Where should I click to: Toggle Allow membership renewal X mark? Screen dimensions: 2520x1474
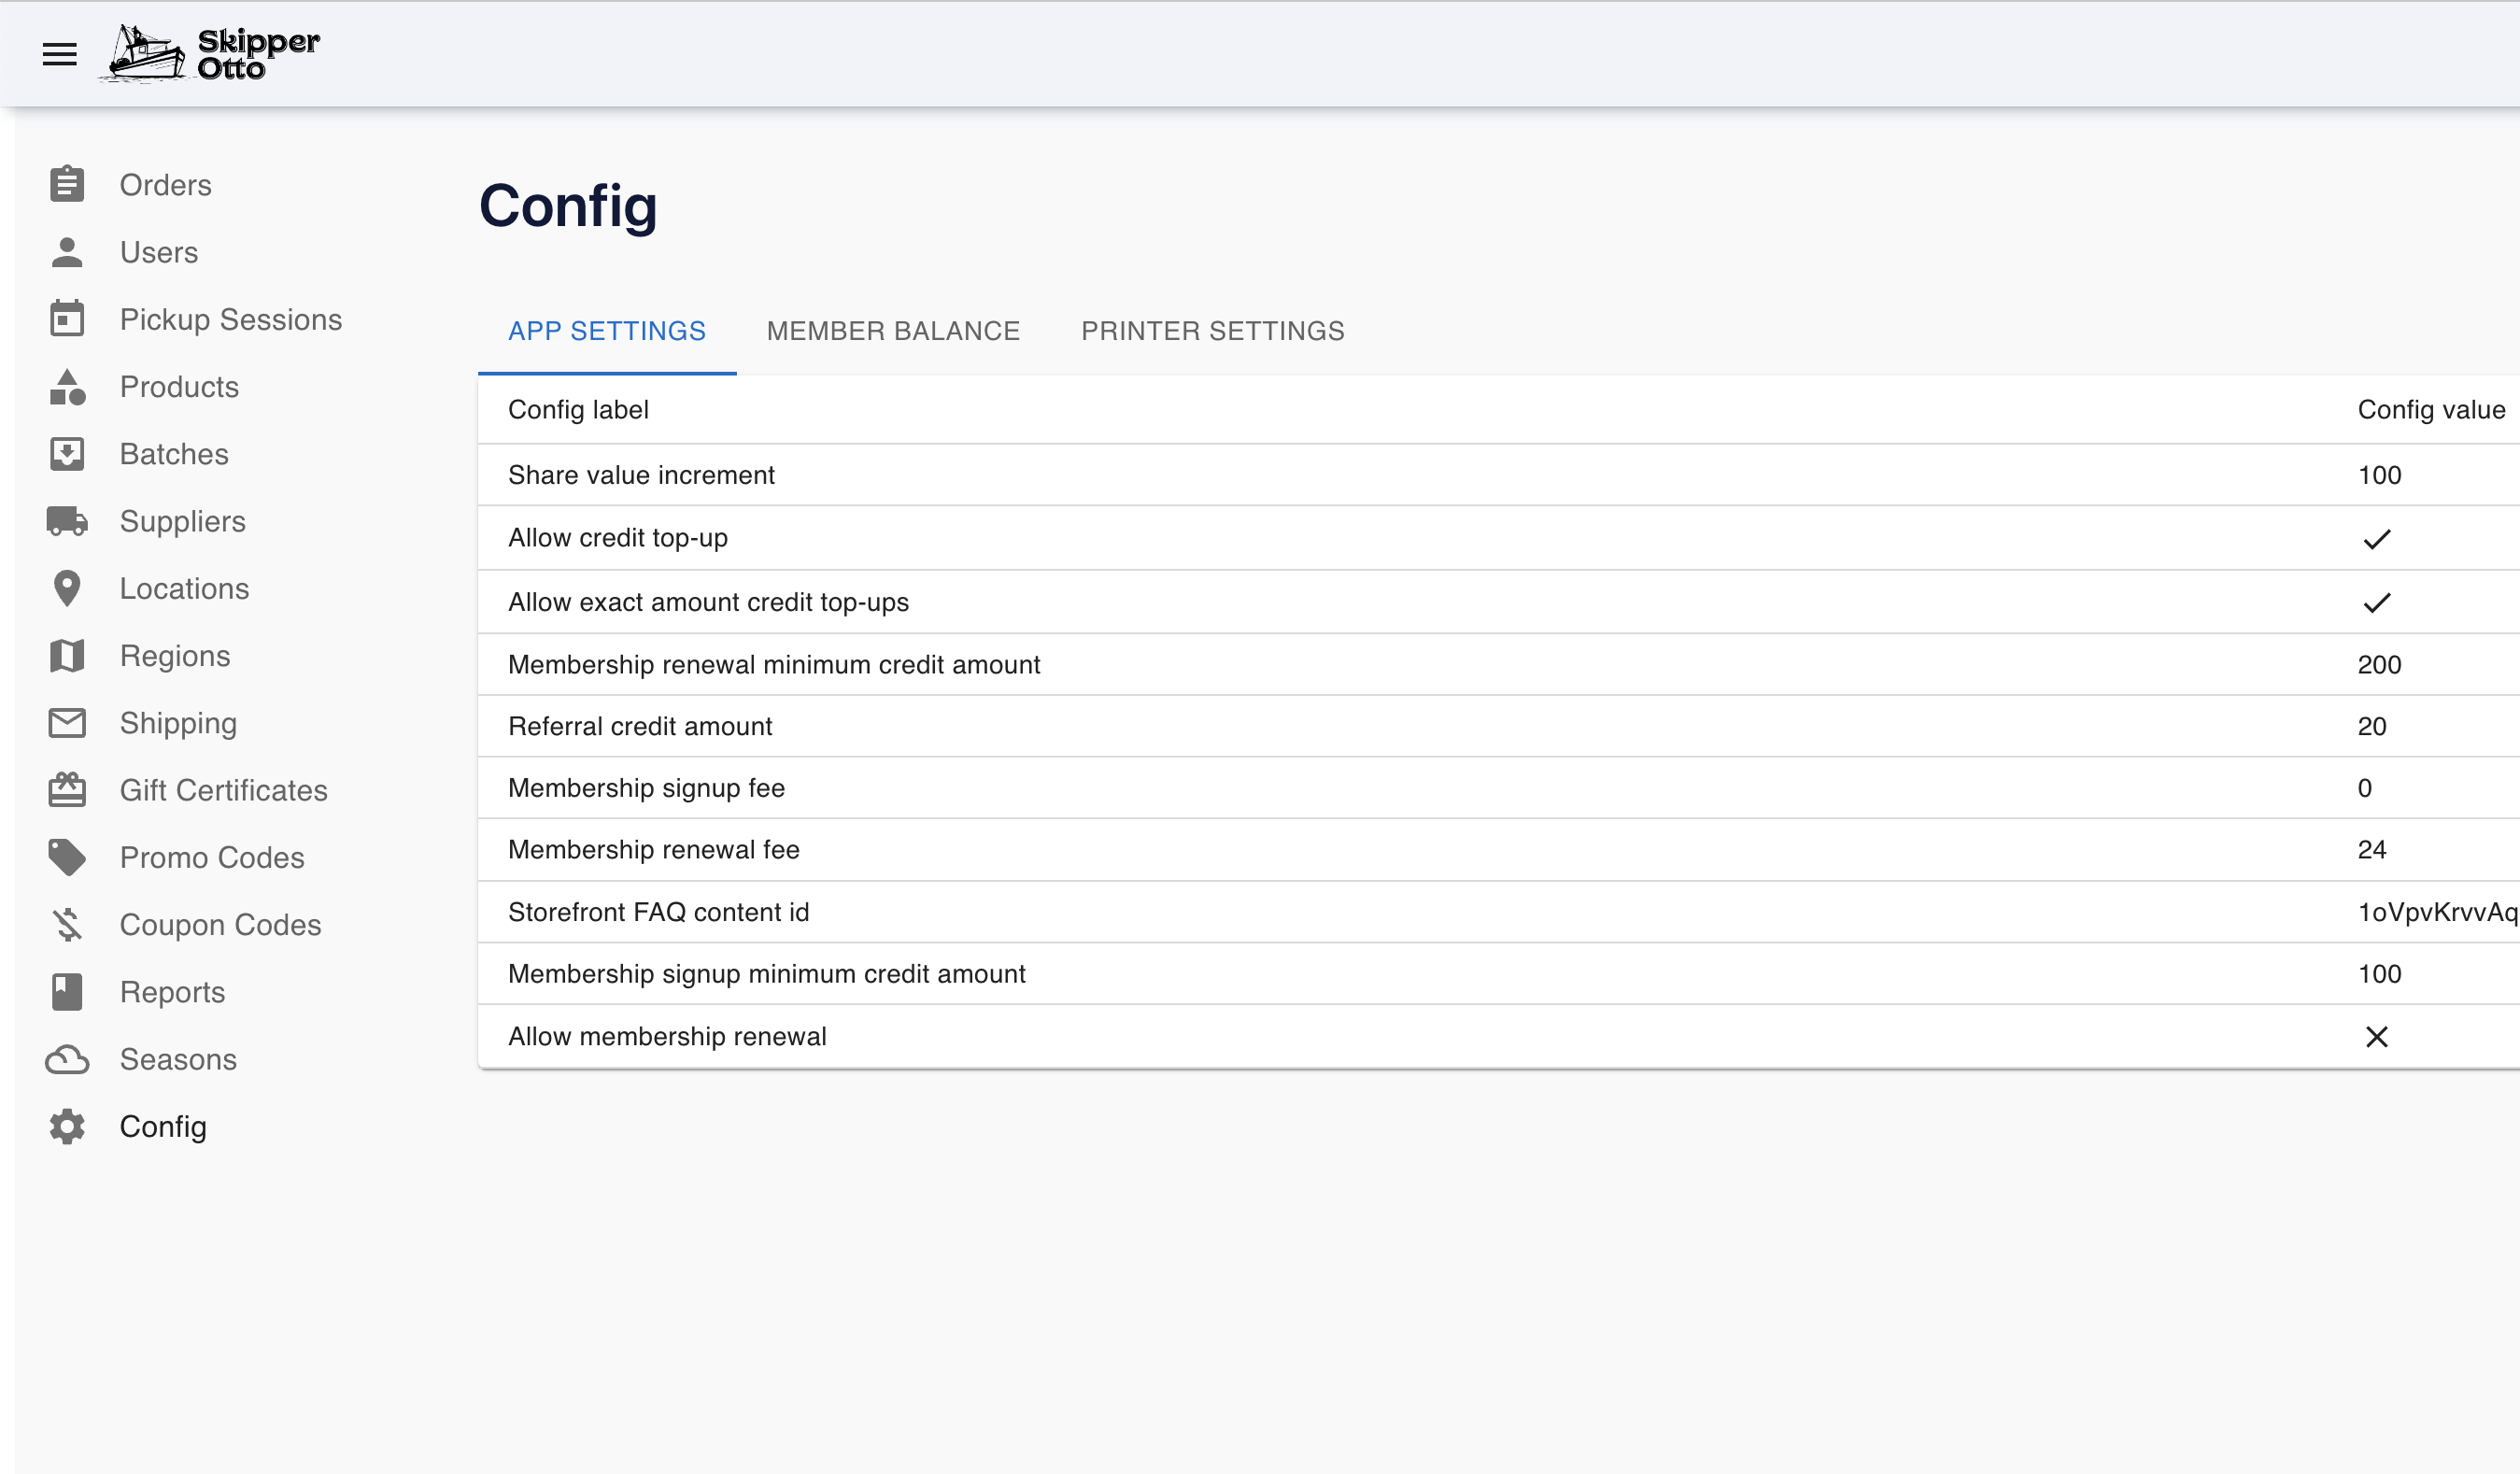pyautogui.click(x=2376, y=1037)
